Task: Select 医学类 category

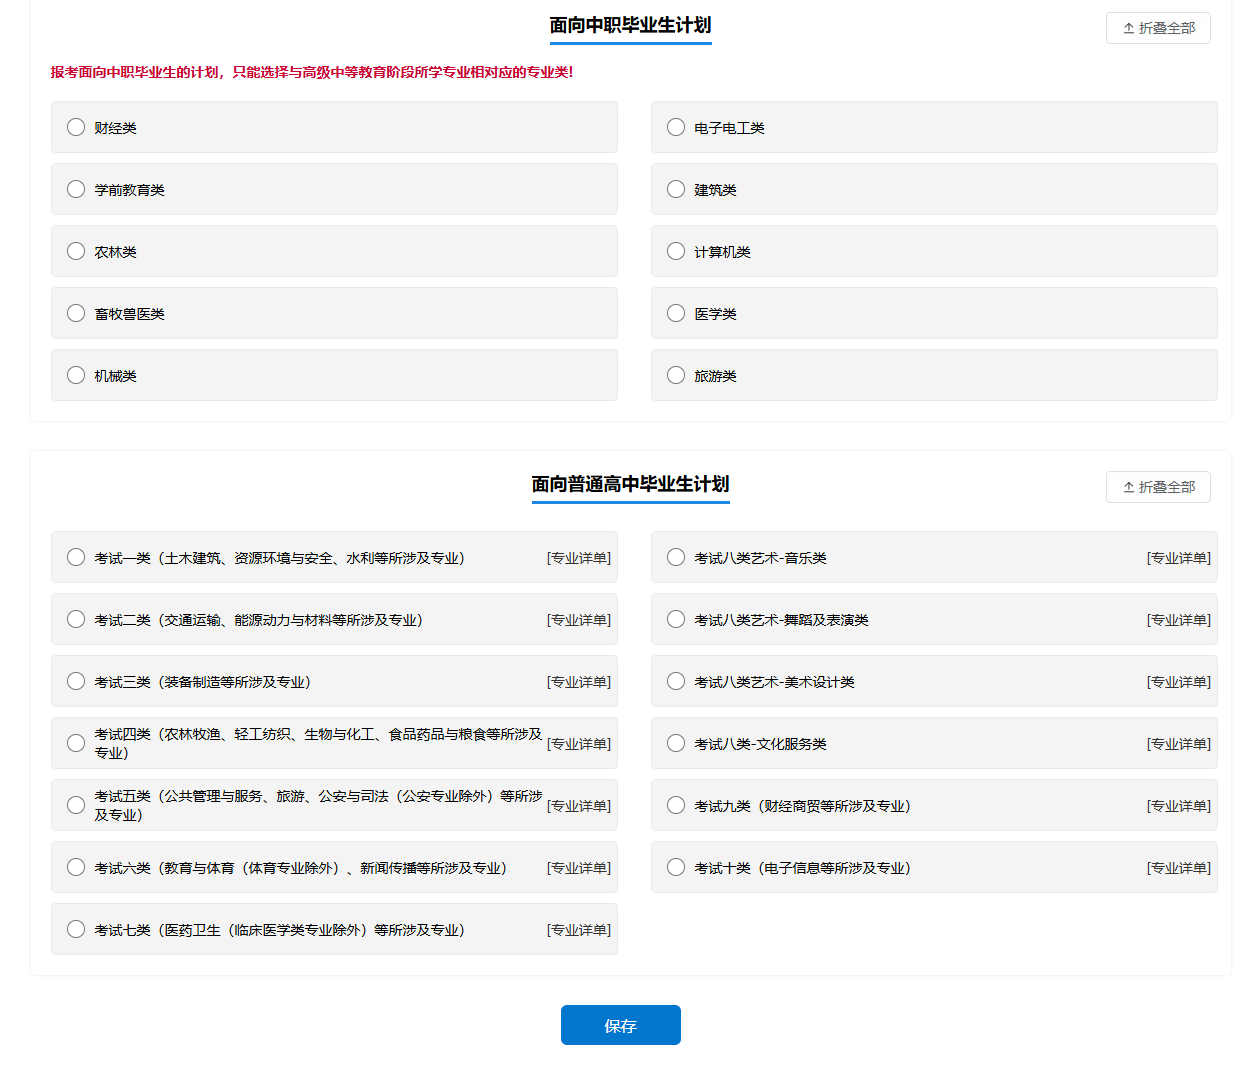Action: pyautogui.click(x=676, y=313)
